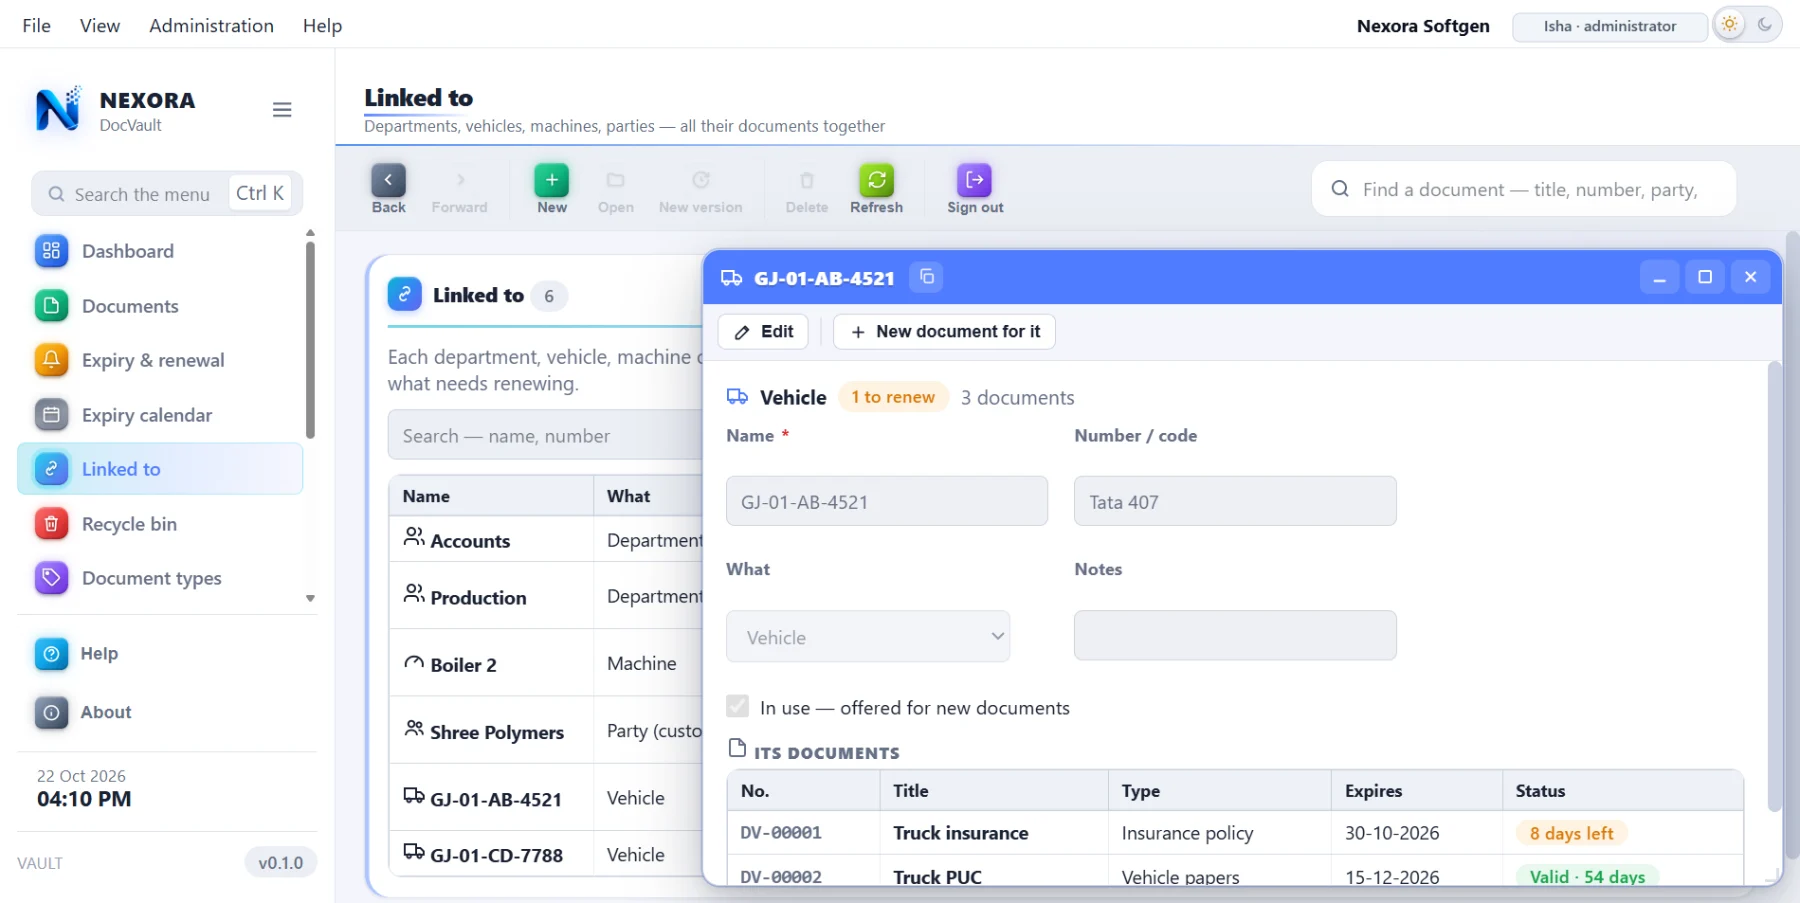Click sidebar scroll down arrow

click(x=310, y=598)
